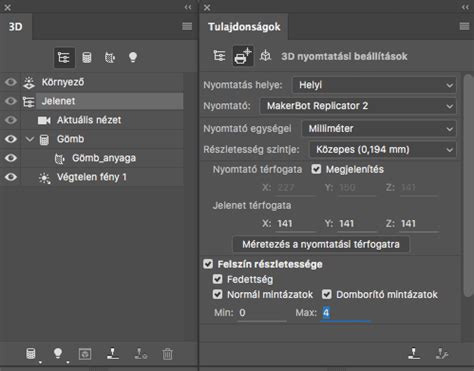Click Méretezés a nyomtatási térfogatra button
The width and height of the screenshot is (474, 371).
click(321, 244)
